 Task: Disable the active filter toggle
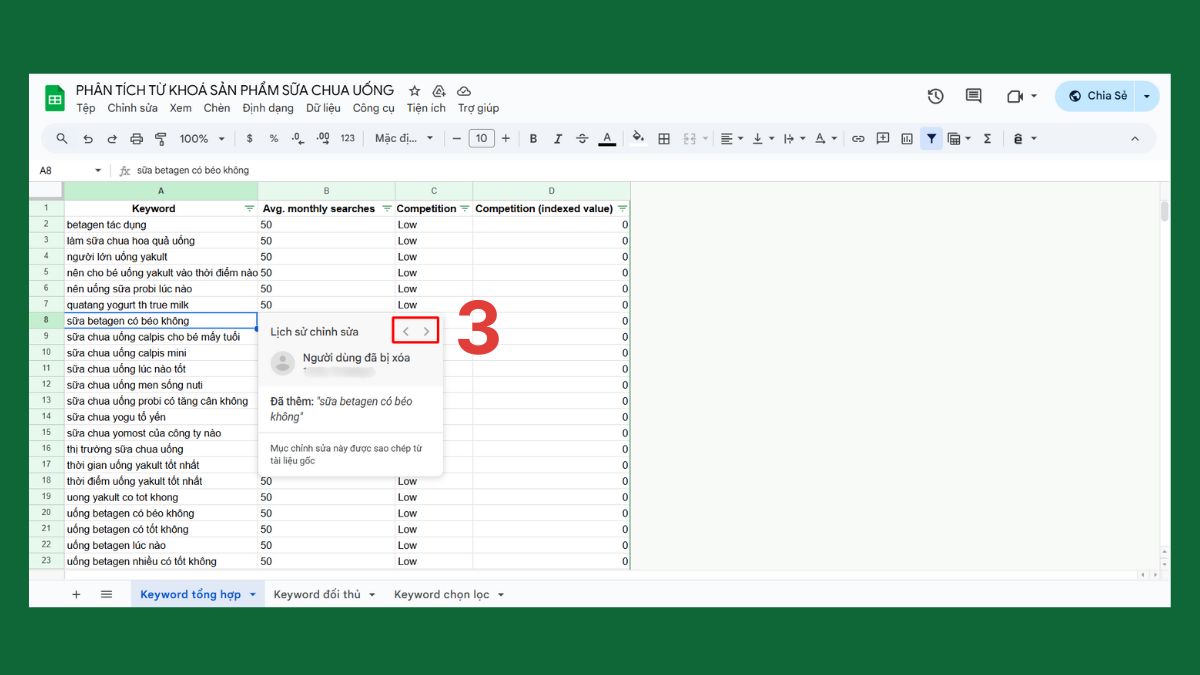(x=931, y=139)
